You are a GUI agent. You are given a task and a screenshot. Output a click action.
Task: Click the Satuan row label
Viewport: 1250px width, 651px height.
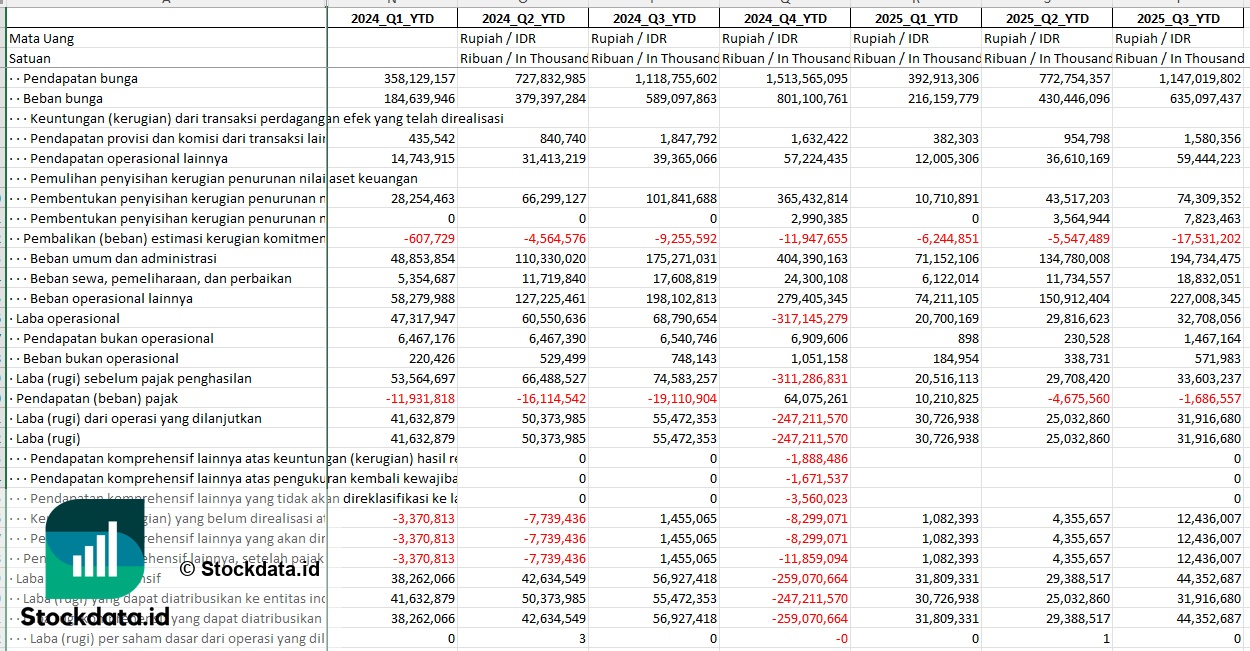(30, 58)
